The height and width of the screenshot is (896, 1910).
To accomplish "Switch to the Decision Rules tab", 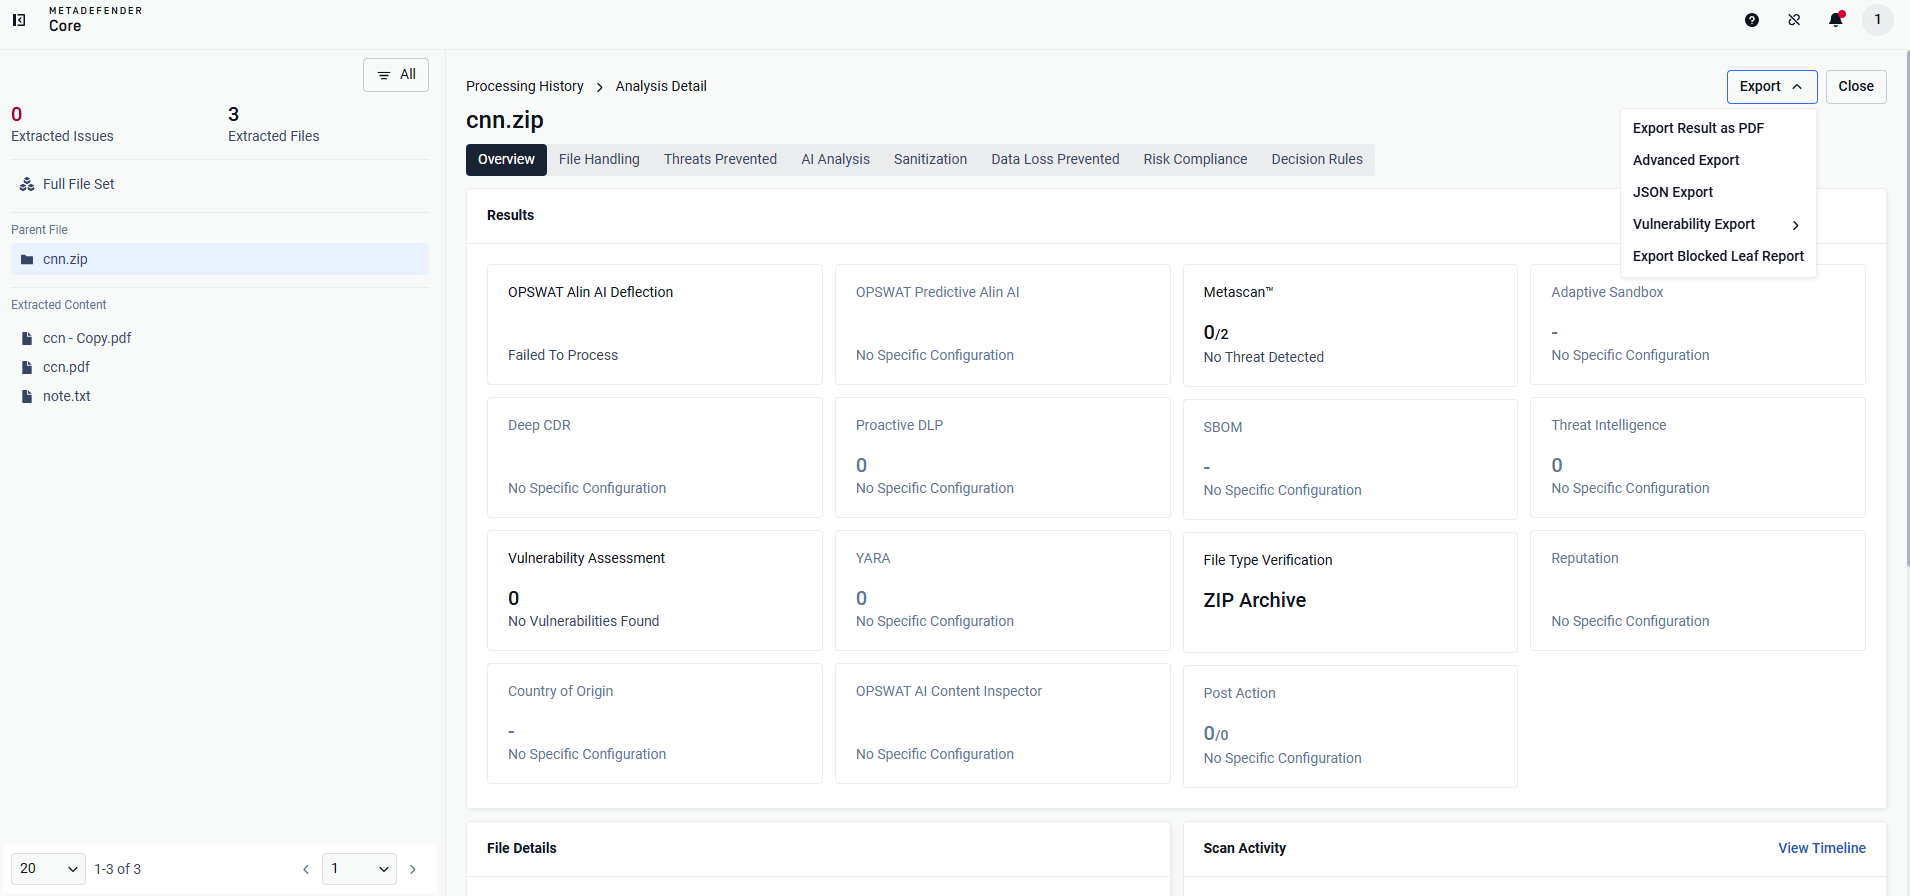I will [x=1317, y=160].
